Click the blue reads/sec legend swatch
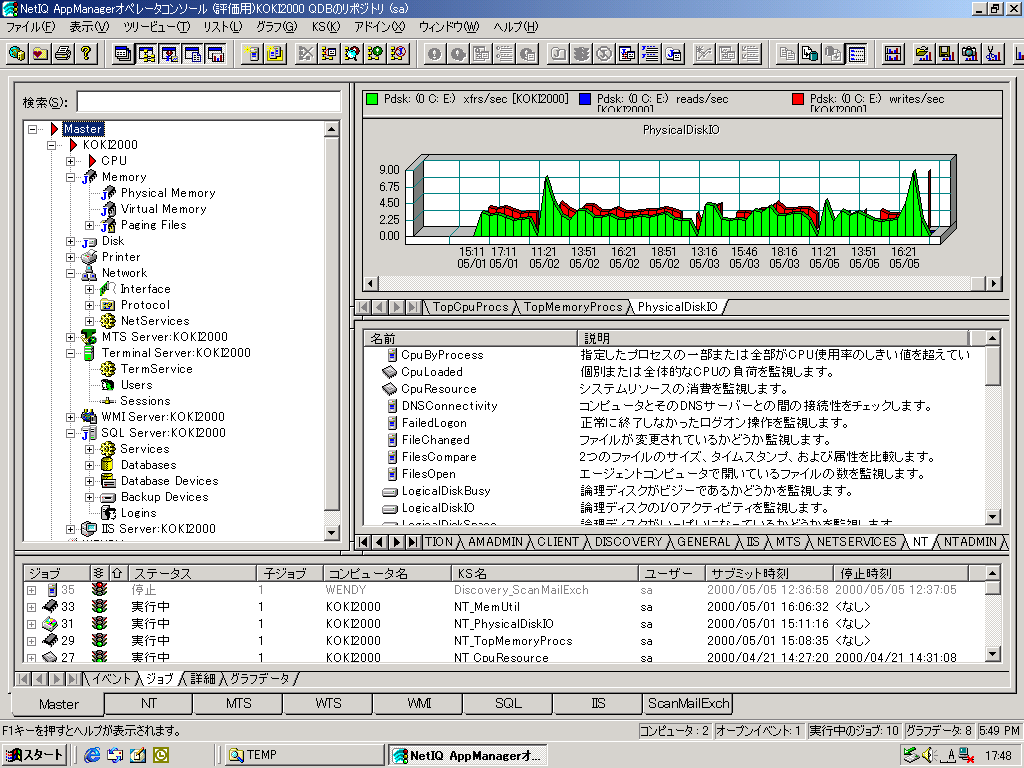Viewport: 1024px width, 768px height. (585, 99)
